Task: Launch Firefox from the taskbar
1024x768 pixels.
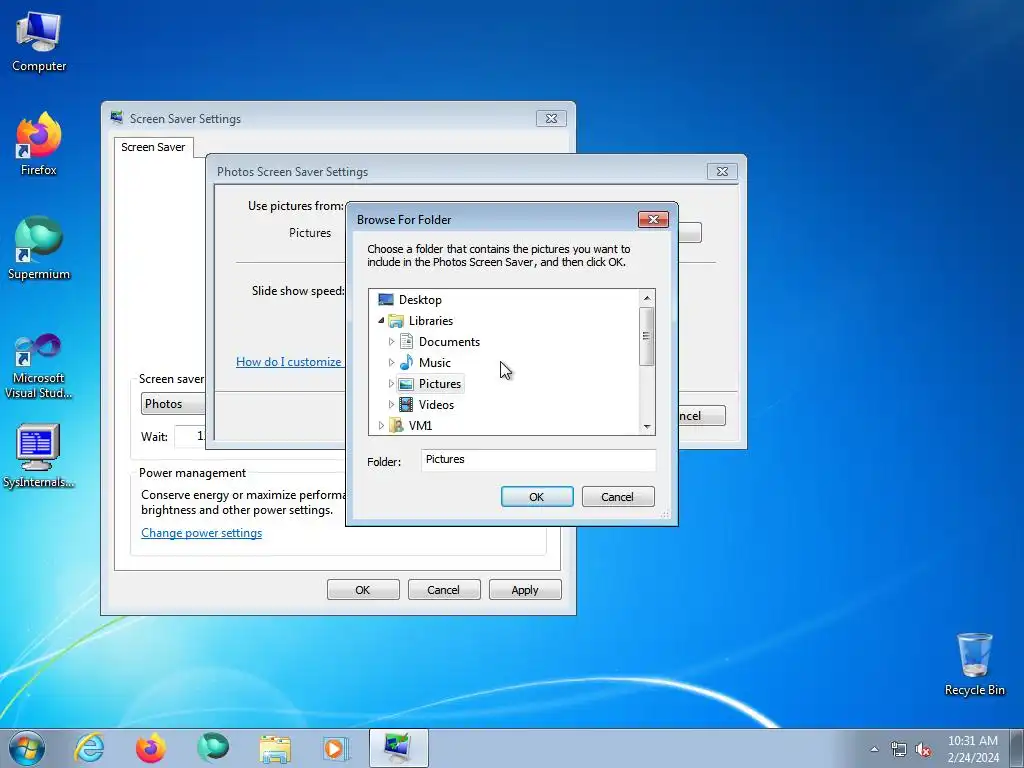Action: [151, 748]
